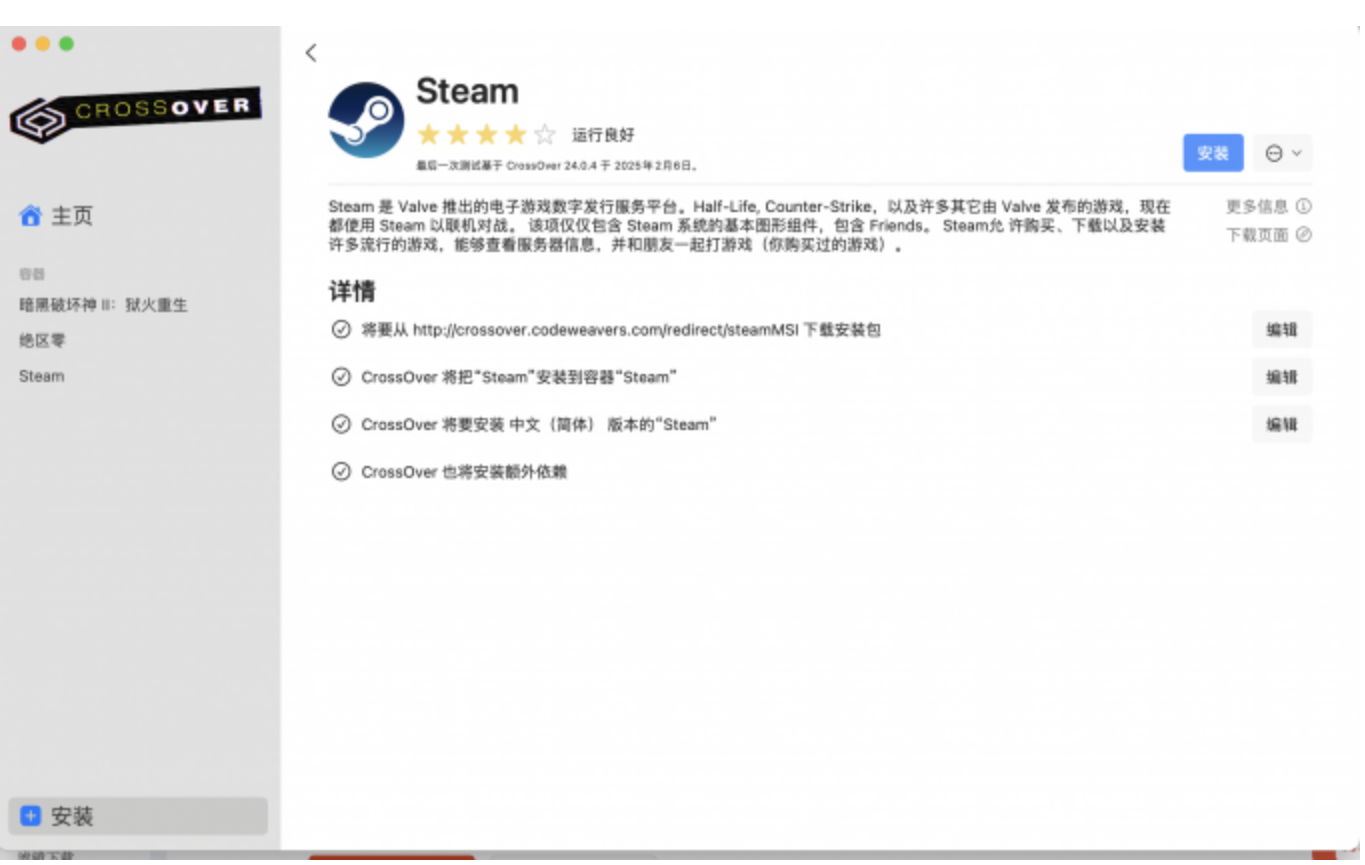The height and width of the screenshot is (865, 1365).
Task: Open the 安装 section at the sidebar bottom
Action: (x=138, y=816)
